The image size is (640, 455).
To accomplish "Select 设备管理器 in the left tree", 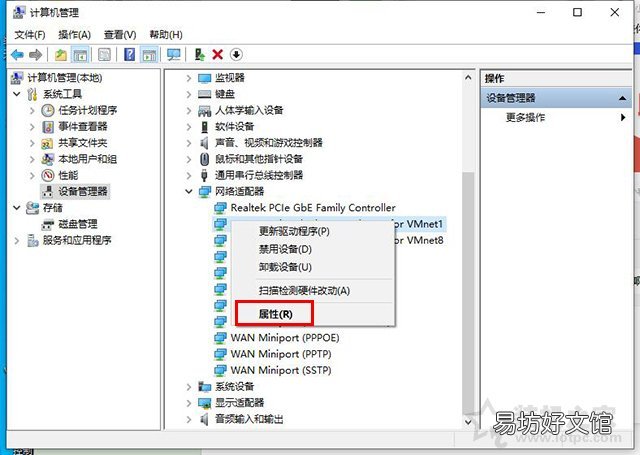I will (83, 191).
